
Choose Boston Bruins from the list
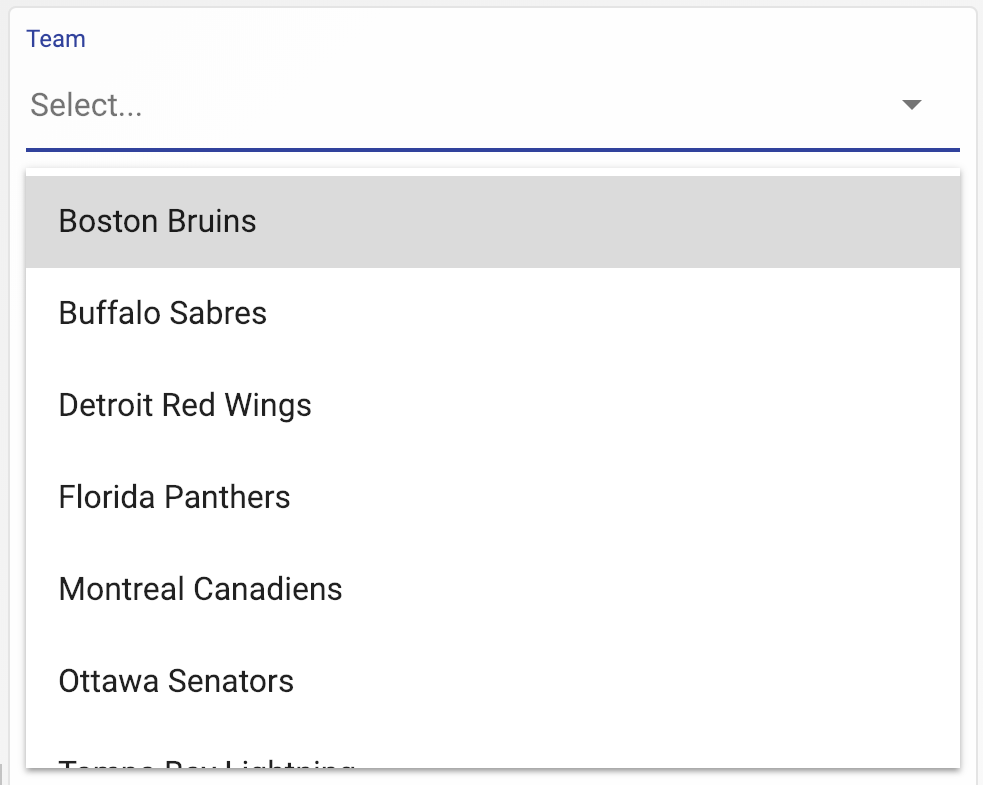point(158,221)
